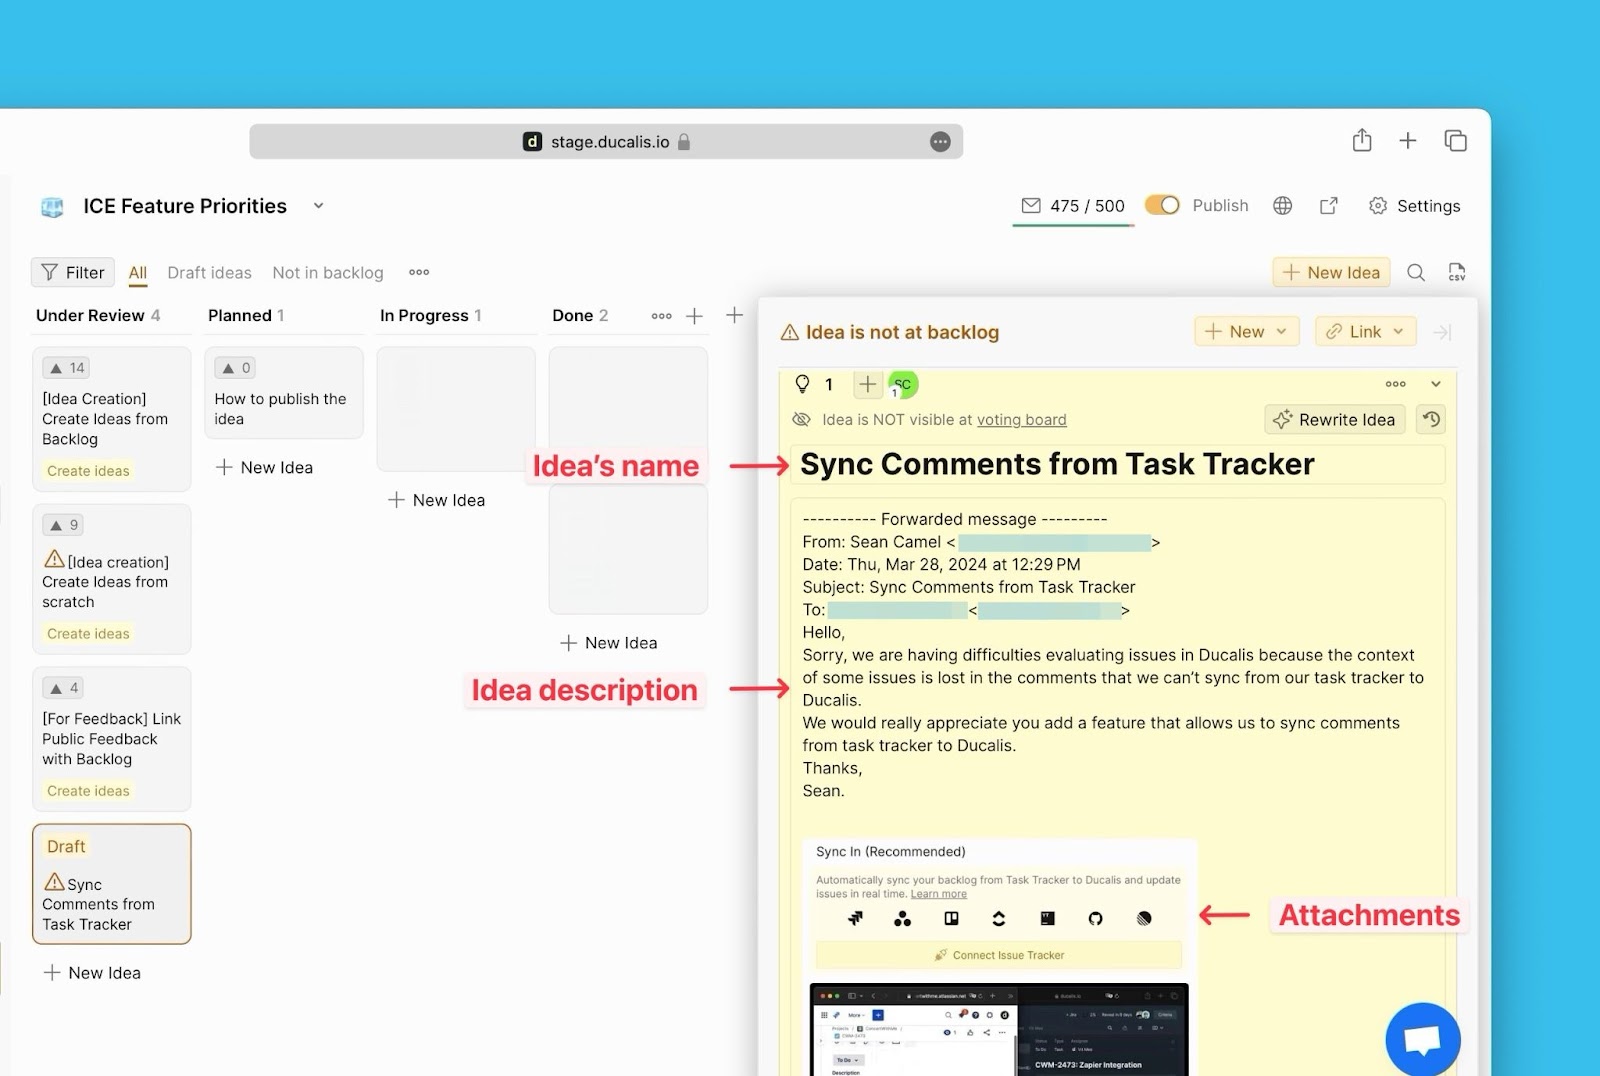1600x1076 pixels.
Task: Open the Done column overflow menu
Action: 661,315
